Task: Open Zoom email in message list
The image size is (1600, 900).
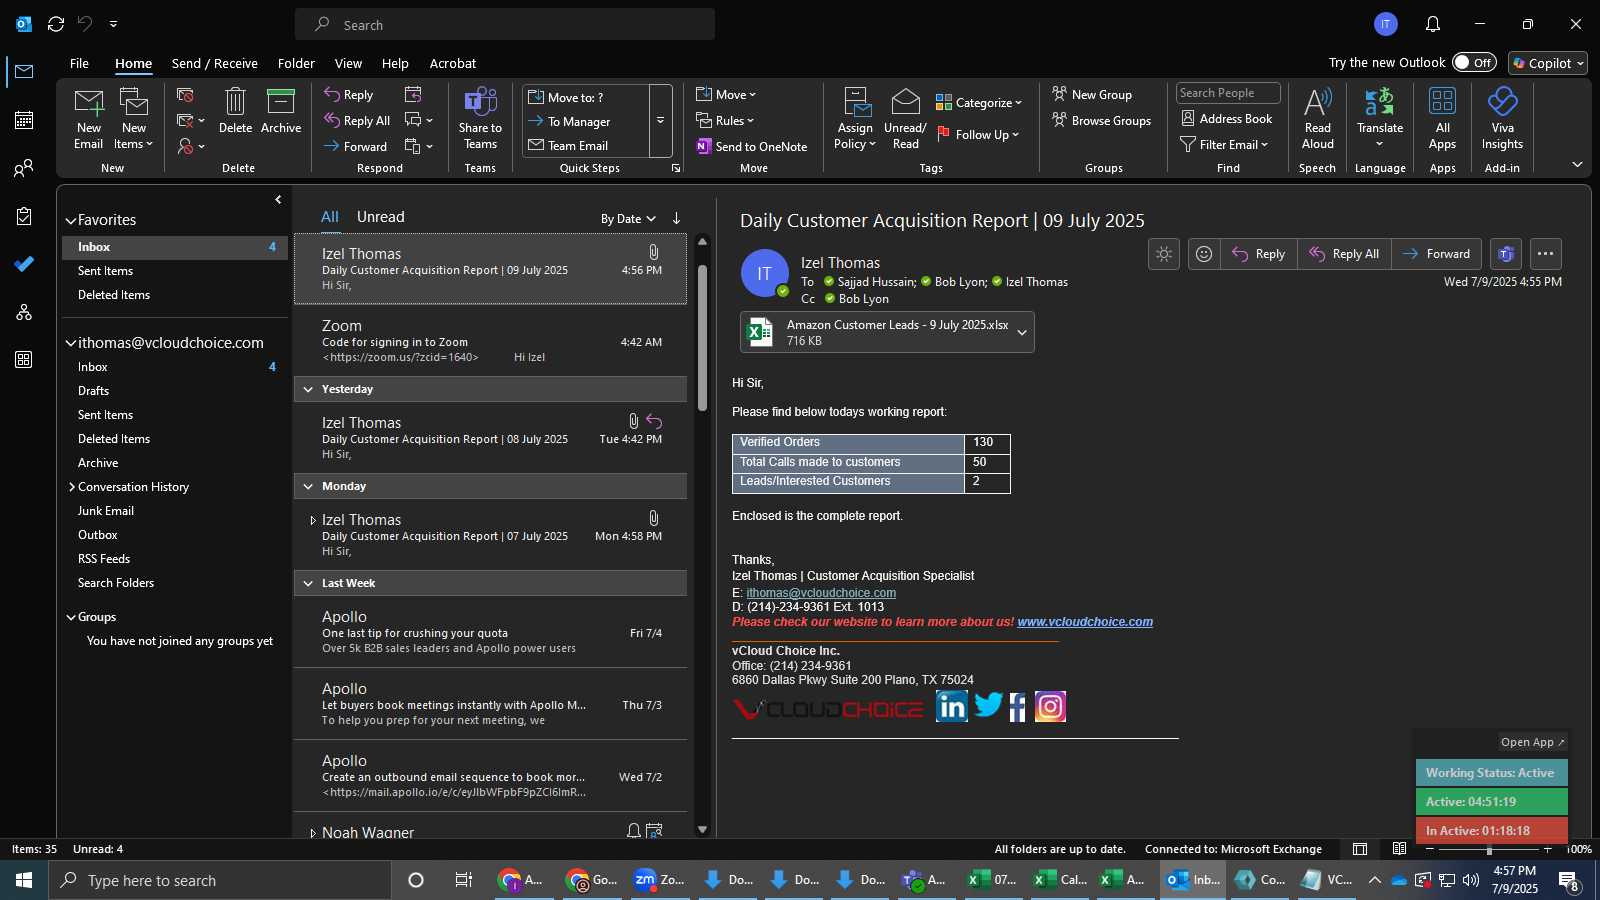Action: coord(490,340)
